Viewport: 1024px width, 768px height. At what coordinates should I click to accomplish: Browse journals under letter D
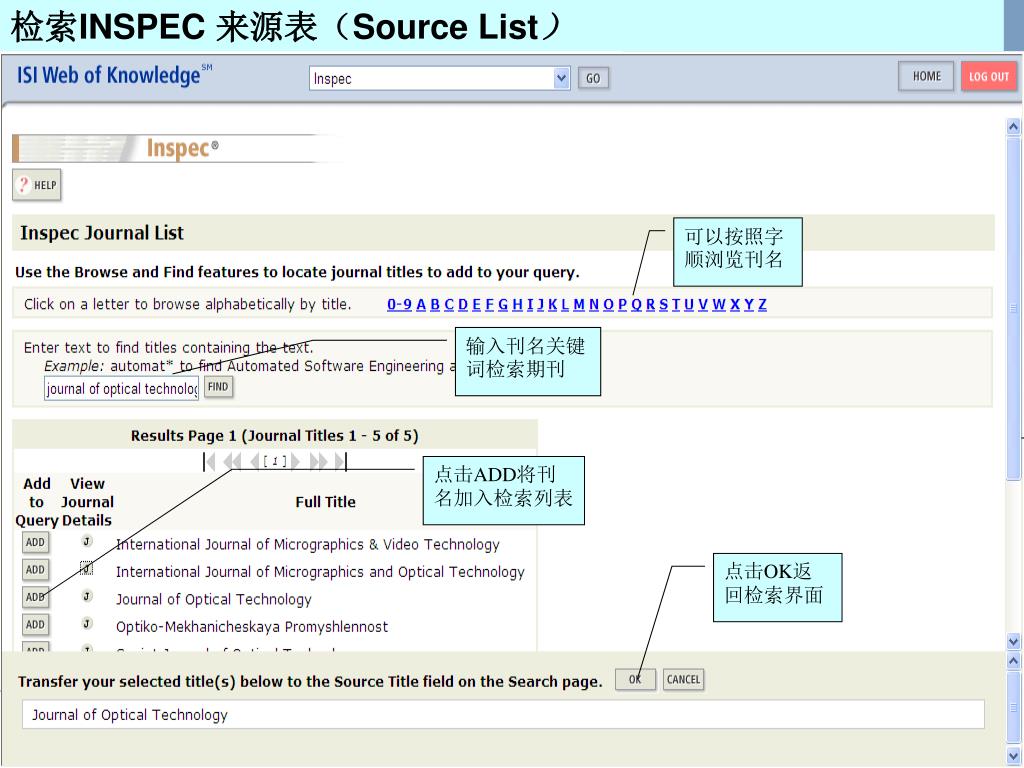463,304
